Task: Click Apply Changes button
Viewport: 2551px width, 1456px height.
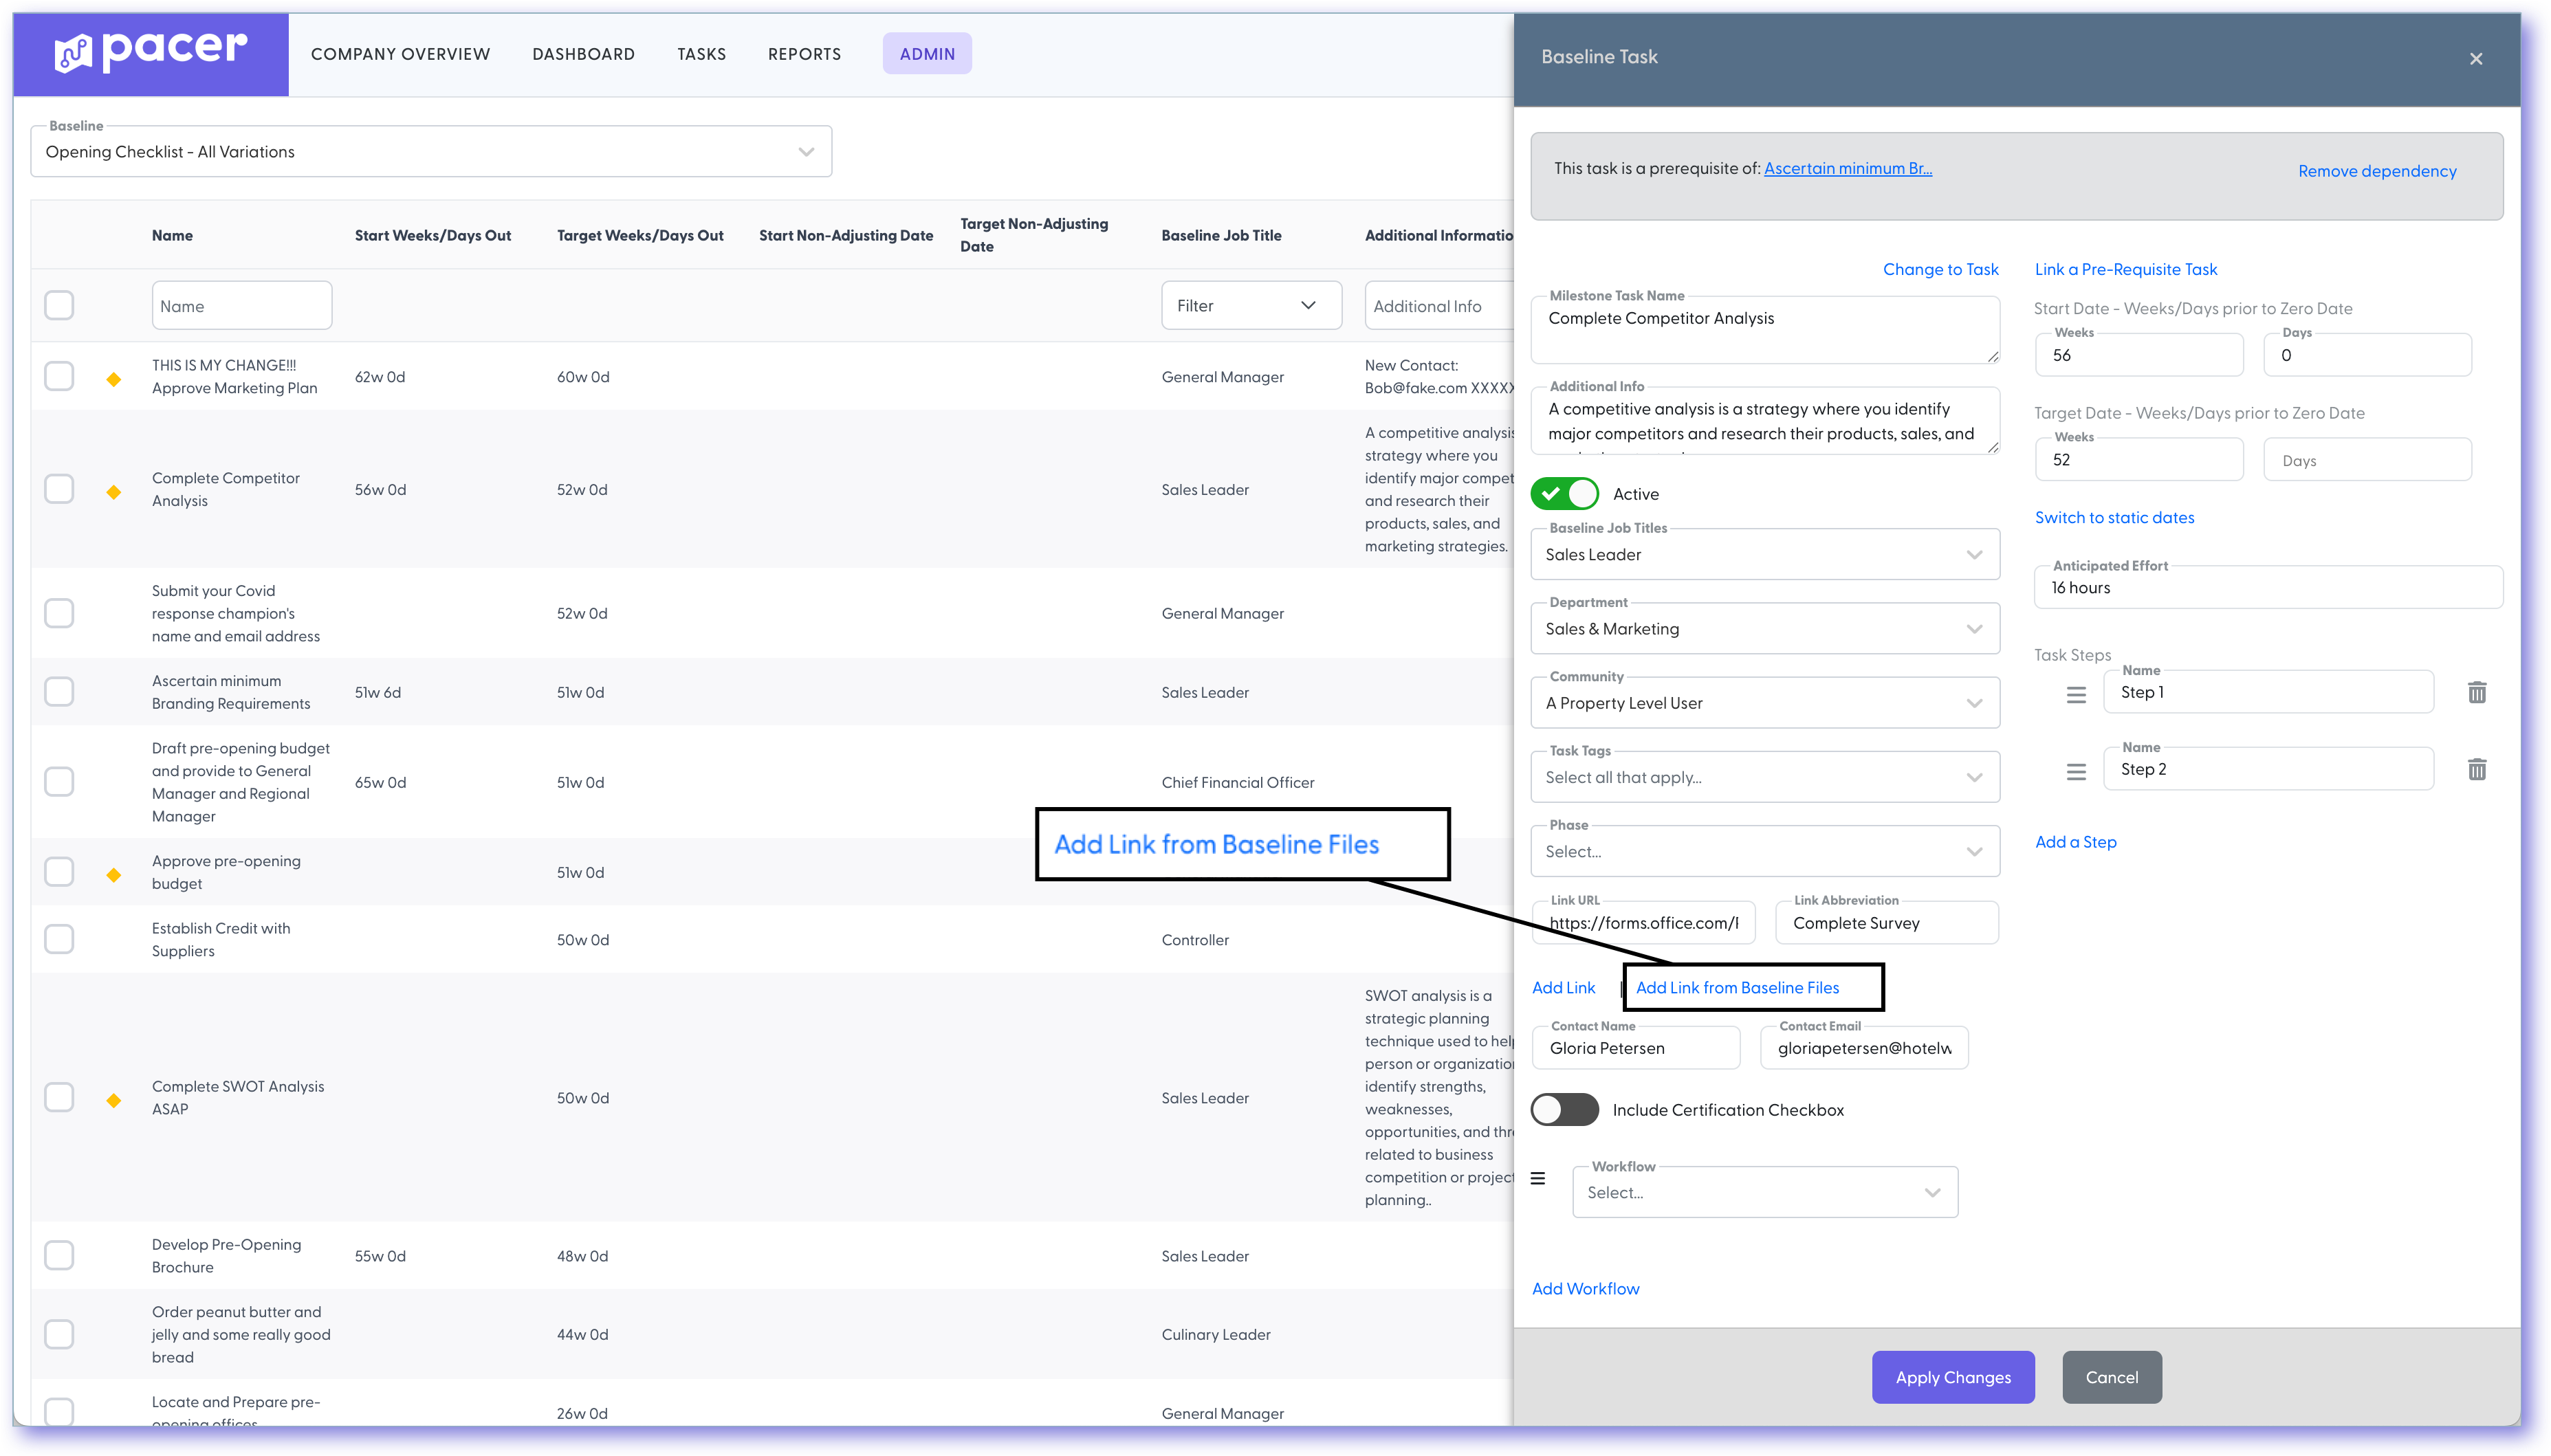Action: [1952, 1377]
